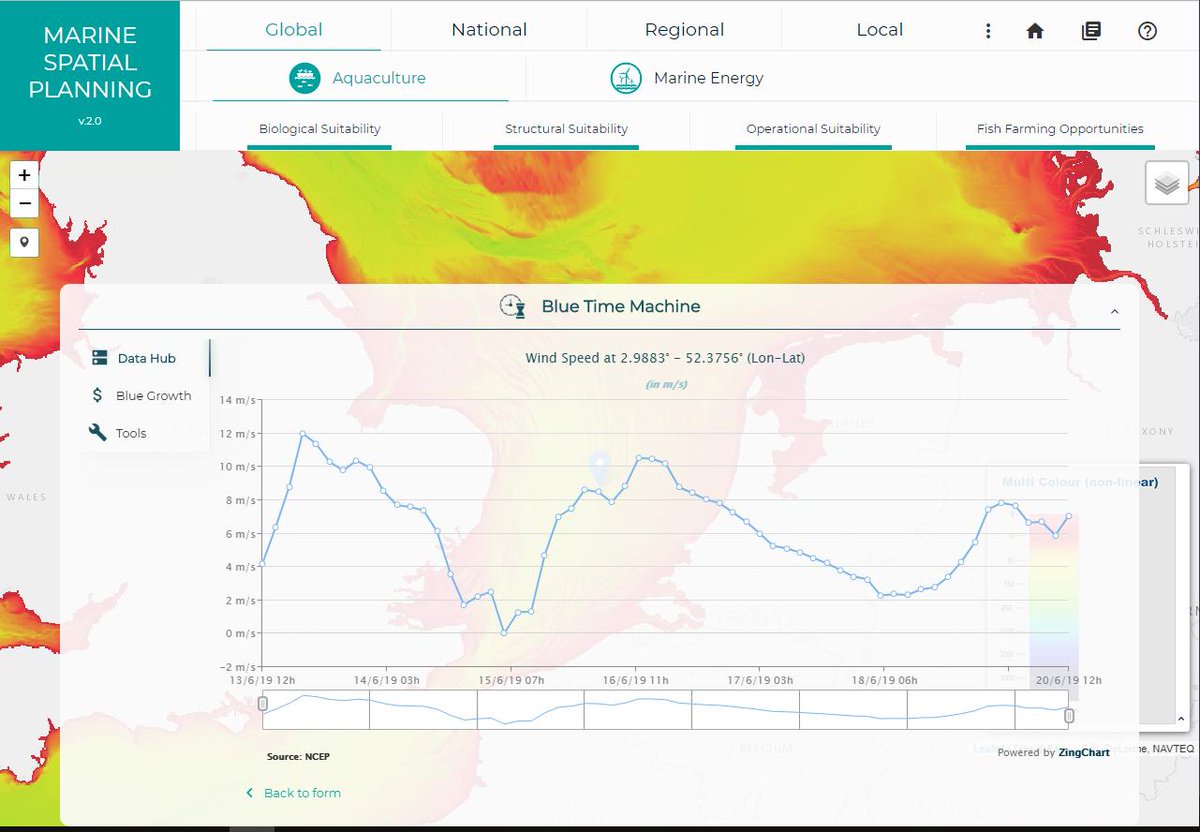The image size is (1200, 832).
Task: Open the map layers control
Action: (x=1167, y=184)
